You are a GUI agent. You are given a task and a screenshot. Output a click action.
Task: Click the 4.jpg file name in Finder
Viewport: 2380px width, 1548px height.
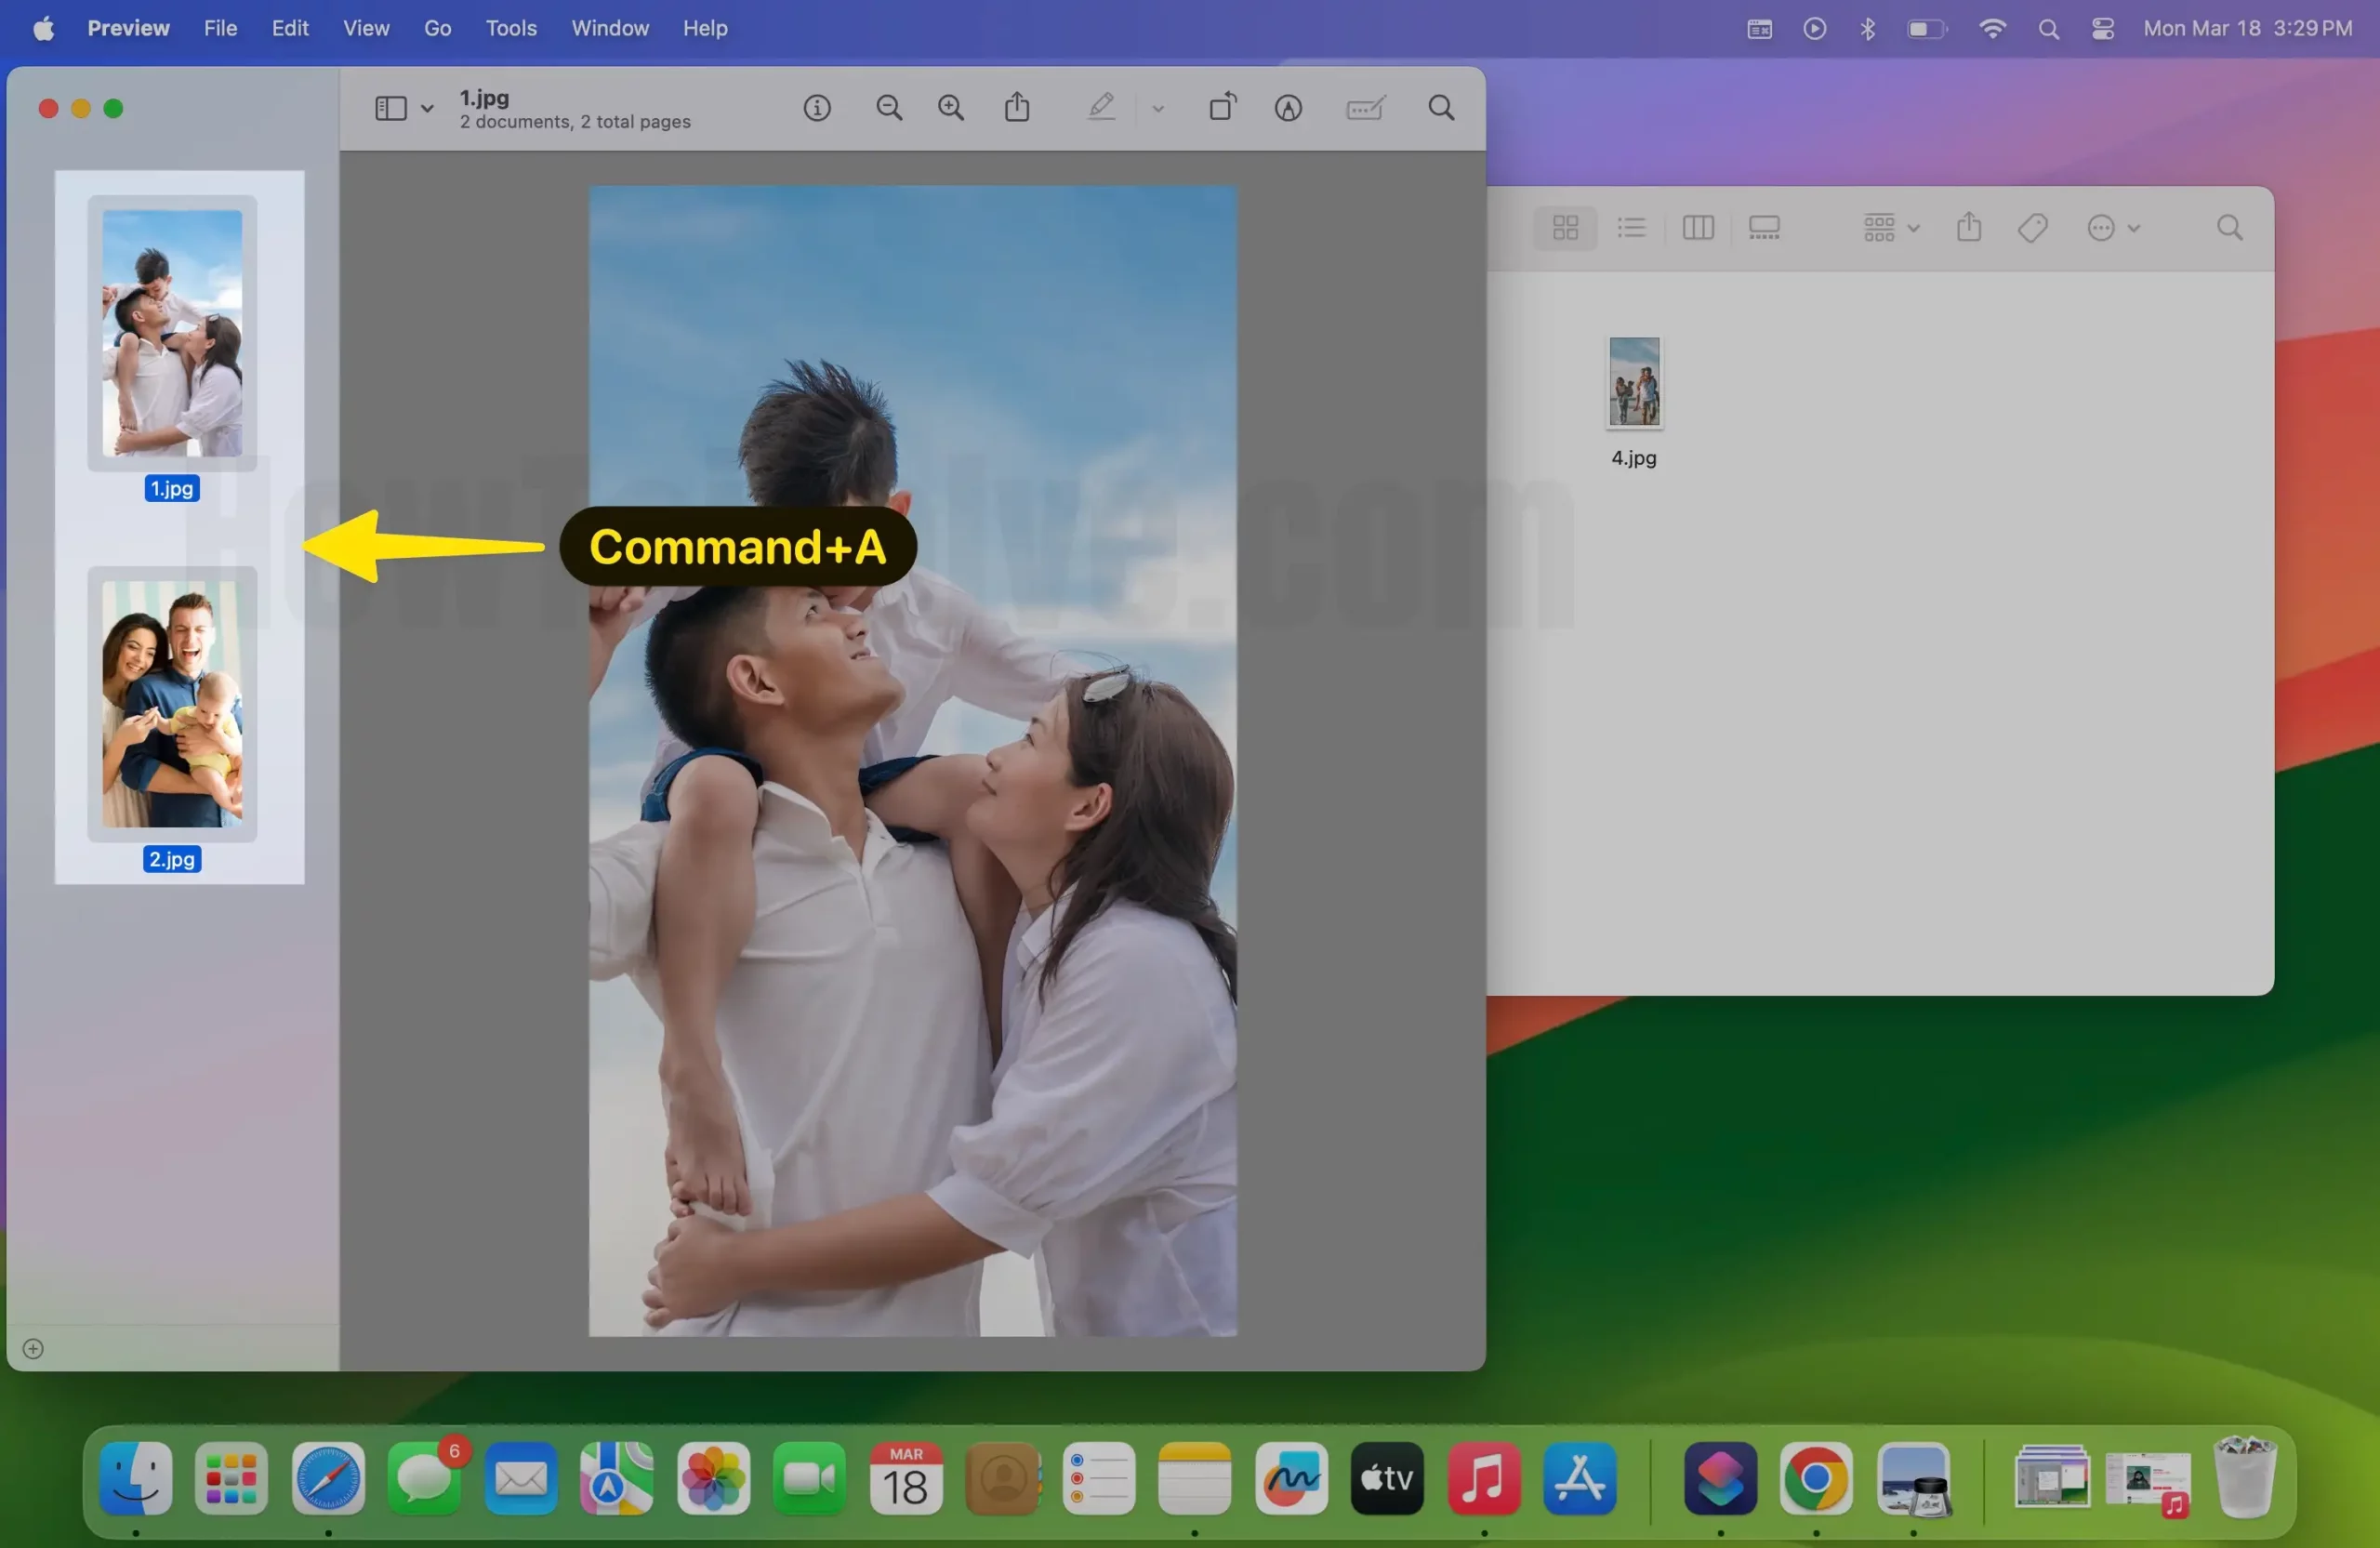[1634, 458]
